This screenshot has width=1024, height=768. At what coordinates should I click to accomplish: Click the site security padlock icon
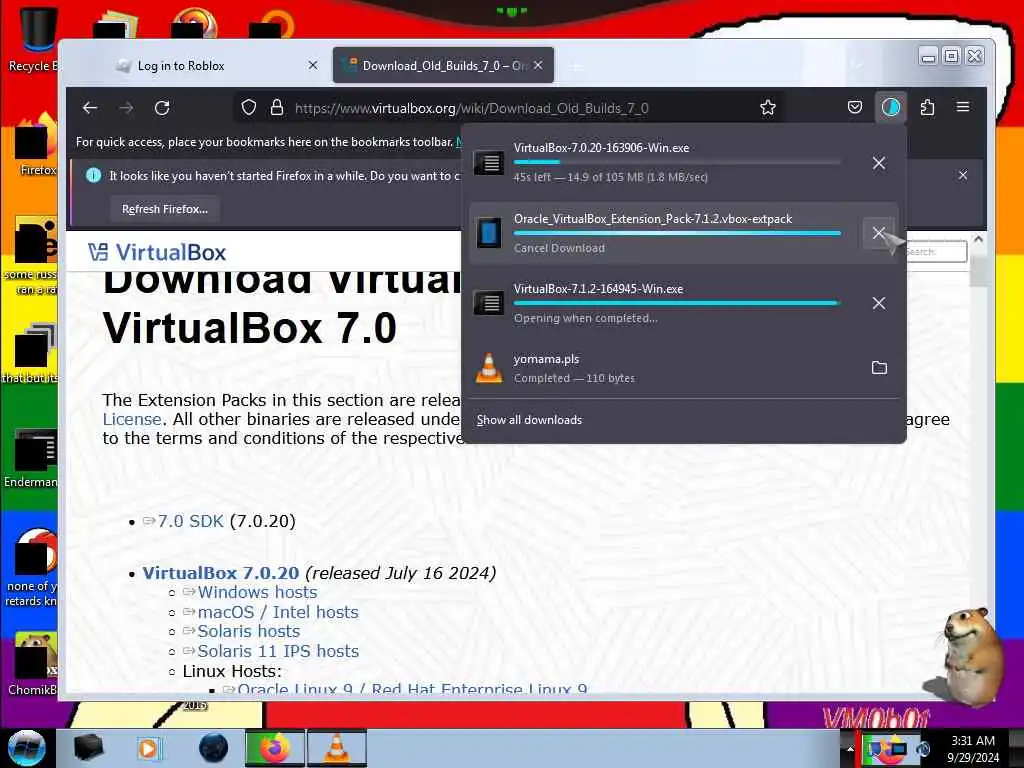click(x=277, y=108)
